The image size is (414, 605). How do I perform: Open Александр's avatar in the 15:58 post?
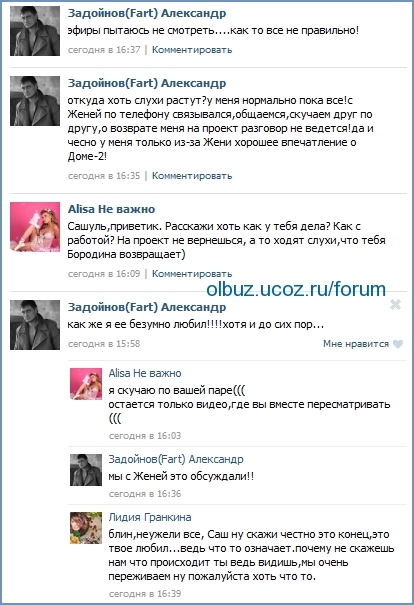[35, 325]
